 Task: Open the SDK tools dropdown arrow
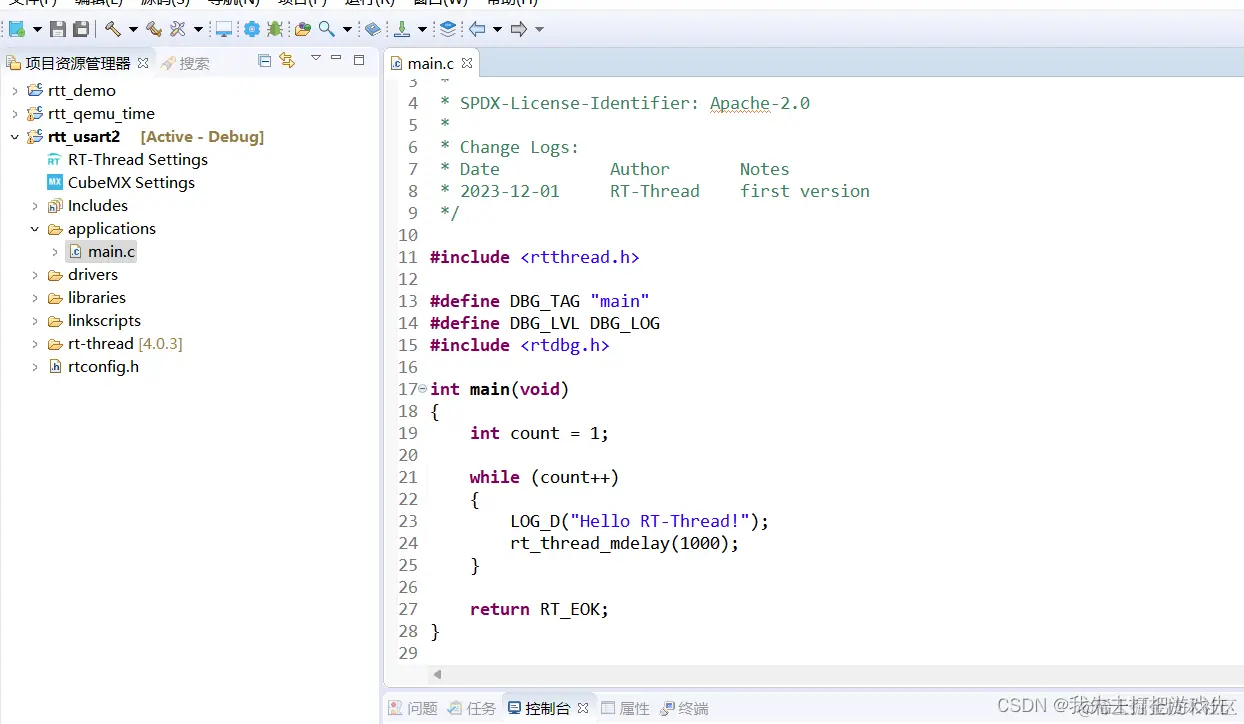coord(198,30)
